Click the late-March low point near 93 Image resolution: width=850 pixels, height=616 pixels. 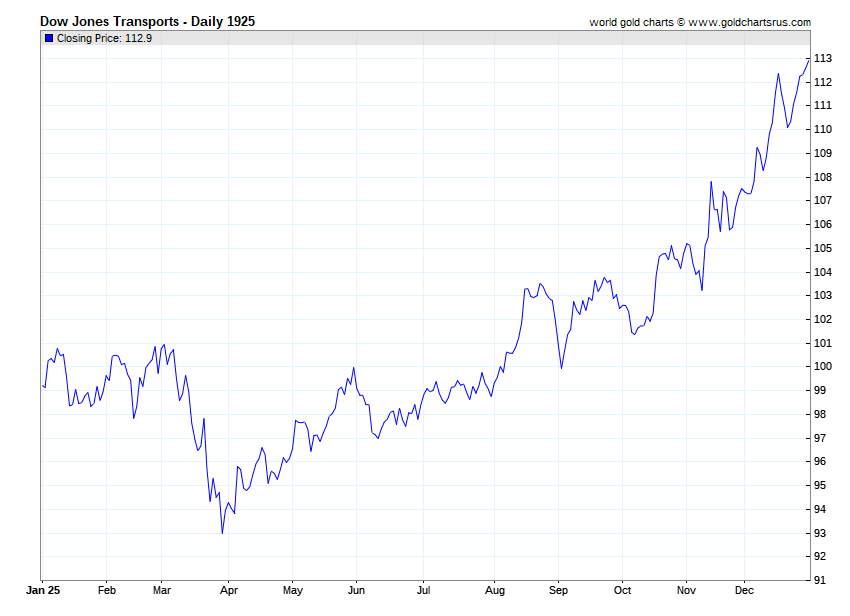[222, 533]
